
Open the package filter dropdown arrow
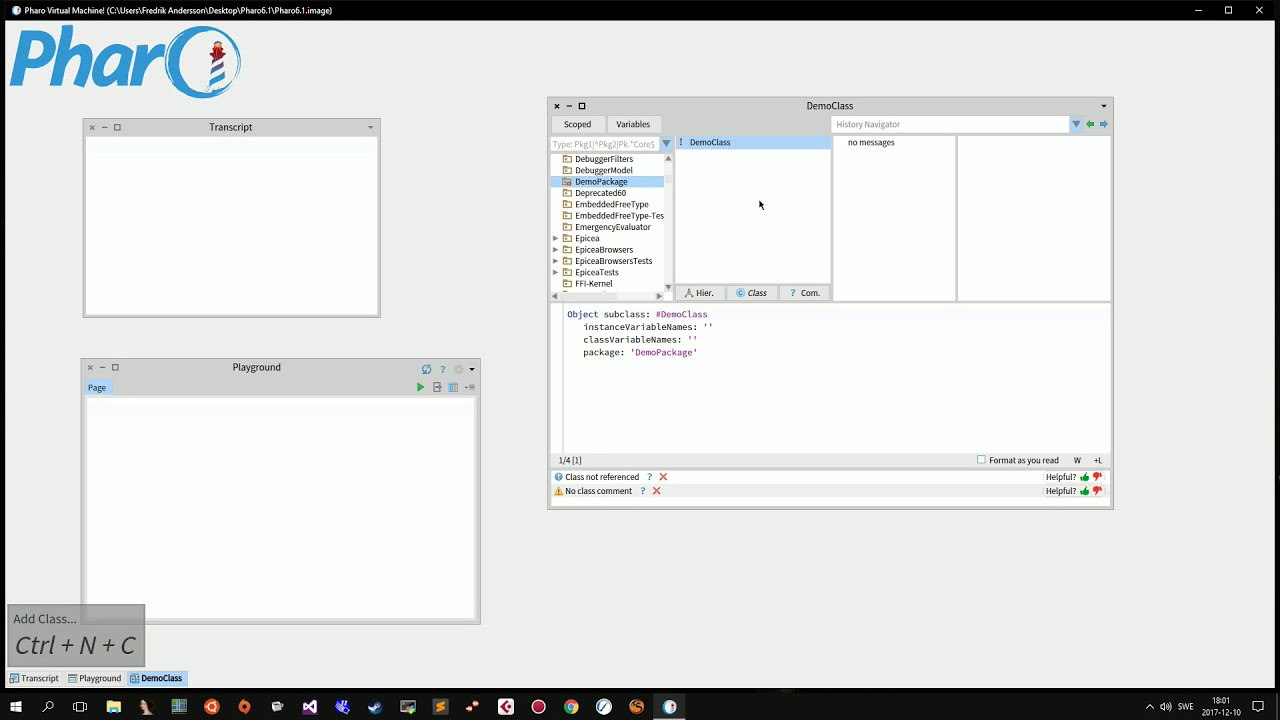pyautogui.click(x=666, y=144)
